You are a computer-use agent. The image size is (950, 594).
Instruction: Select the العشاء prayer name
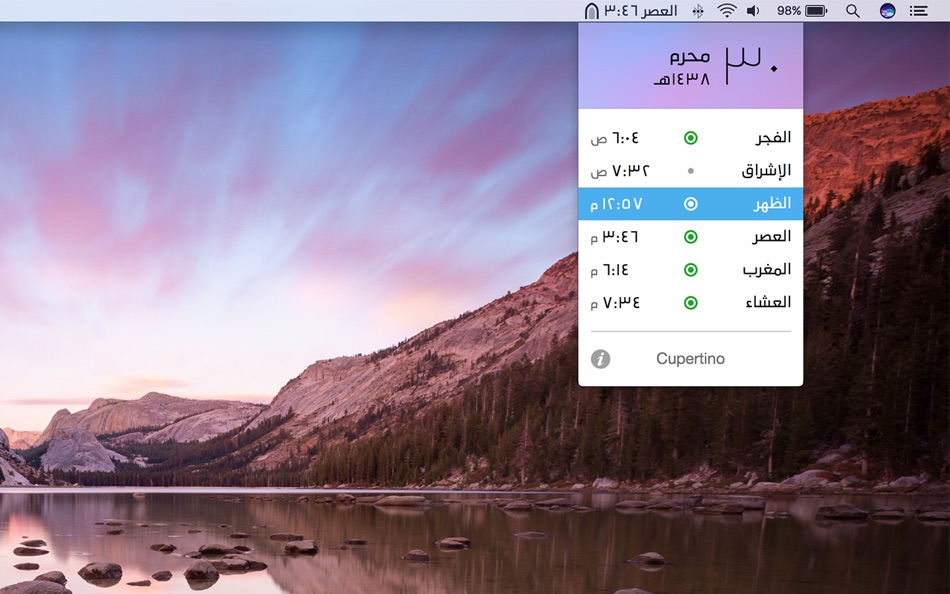point(768,302)
